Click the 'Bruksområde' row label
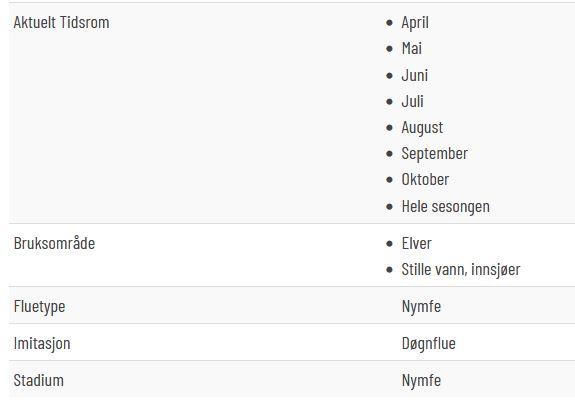This screenshot has width=575, height=416. 54,243
